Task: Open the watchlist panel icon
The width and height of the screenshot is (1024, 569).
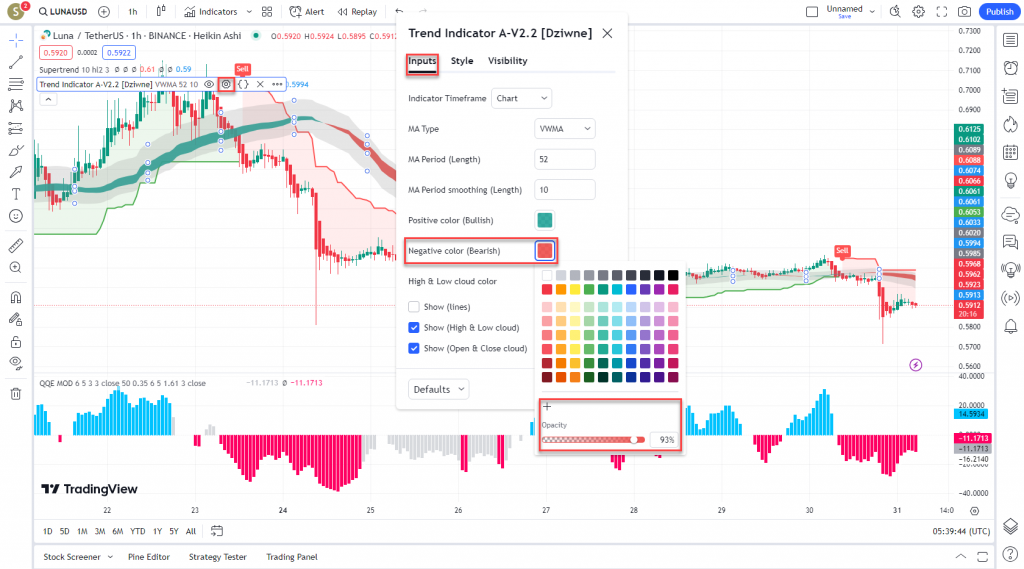Action: 1010,41
